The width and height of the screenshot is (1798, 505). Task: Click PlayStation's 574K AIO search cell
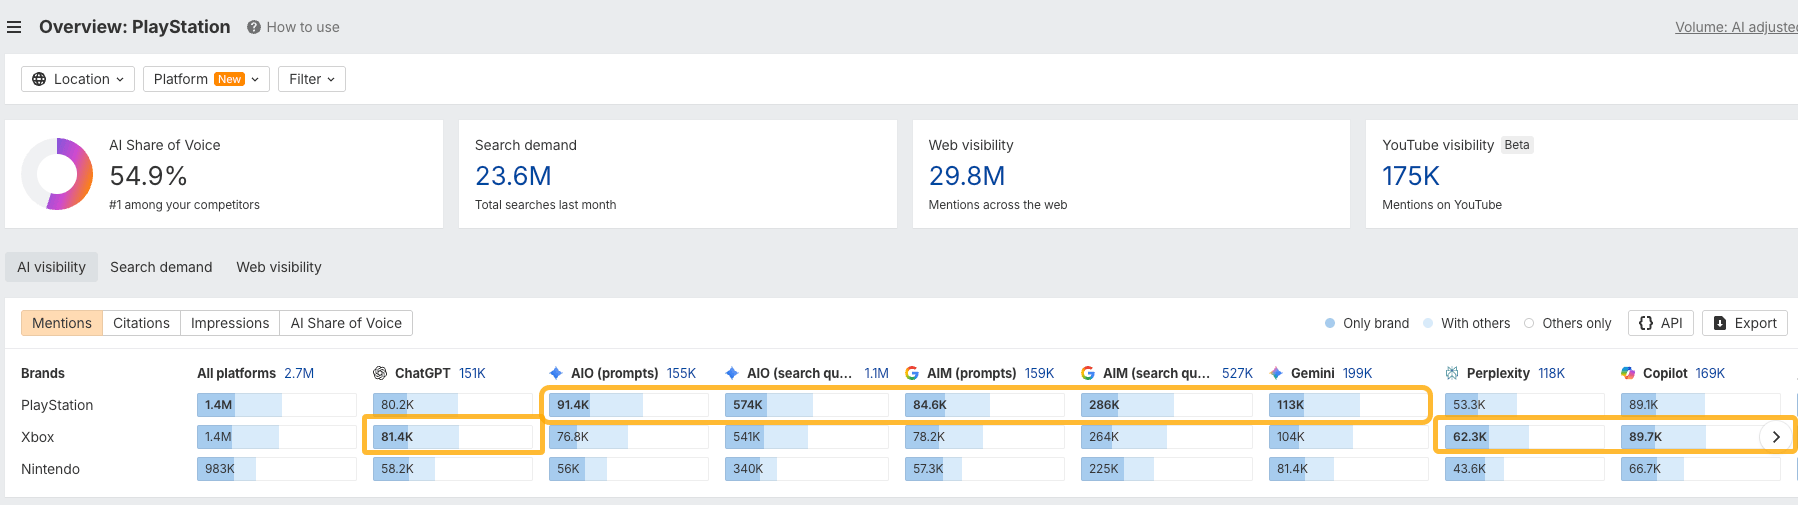807,405
